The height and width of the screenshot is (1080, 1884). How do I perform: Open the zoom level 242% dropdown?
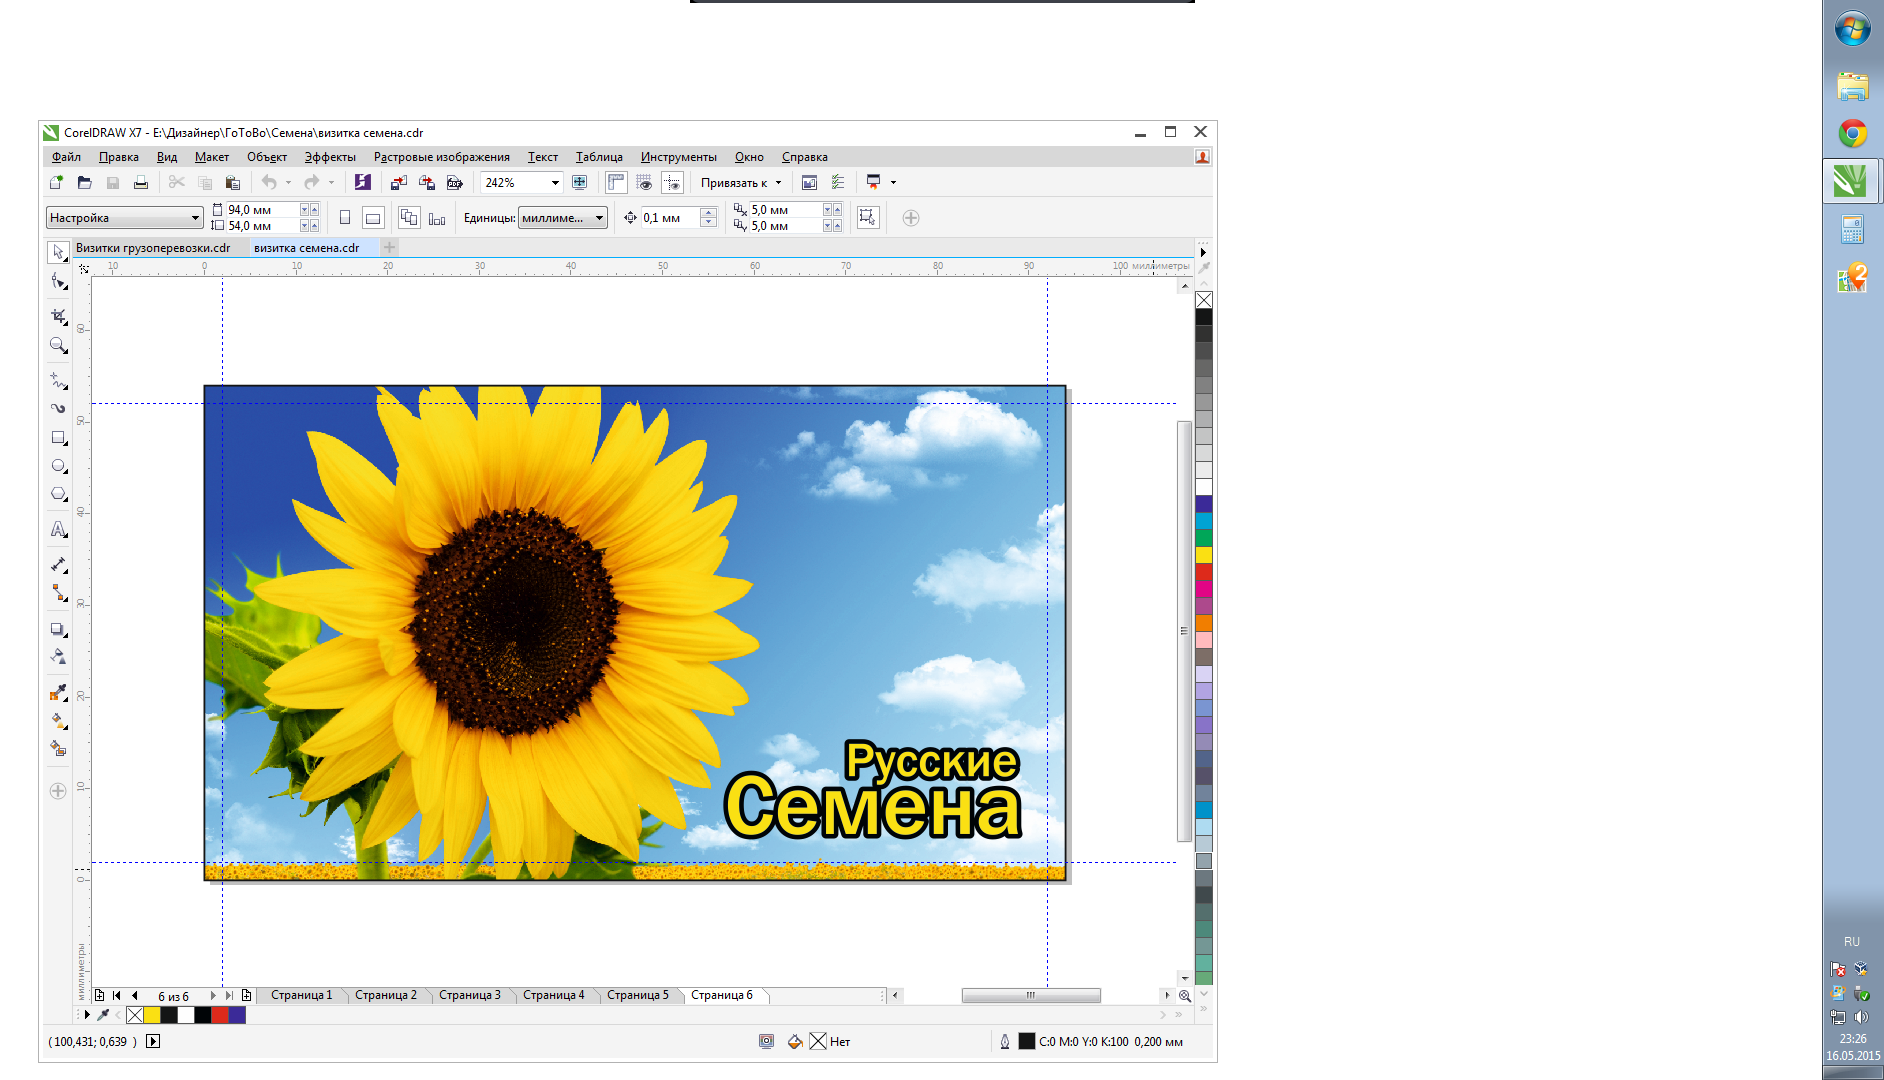[x=555, y=182]
